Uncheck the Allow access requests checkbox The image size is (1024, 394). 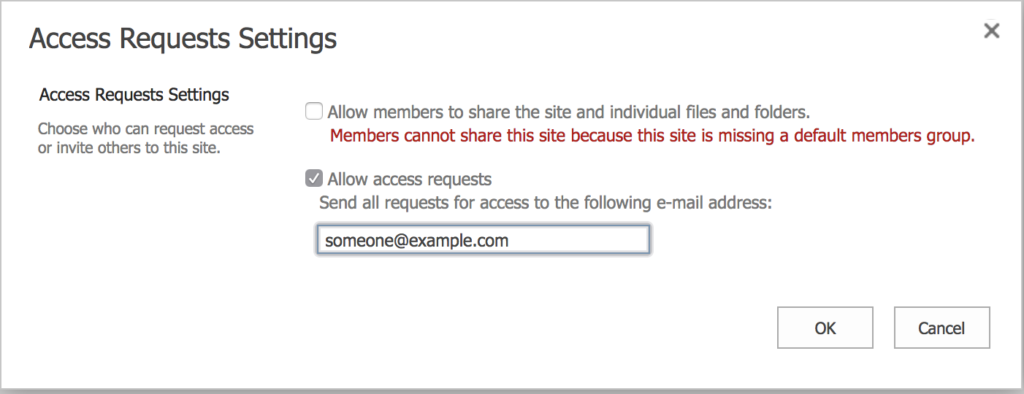tap(314, 178)
